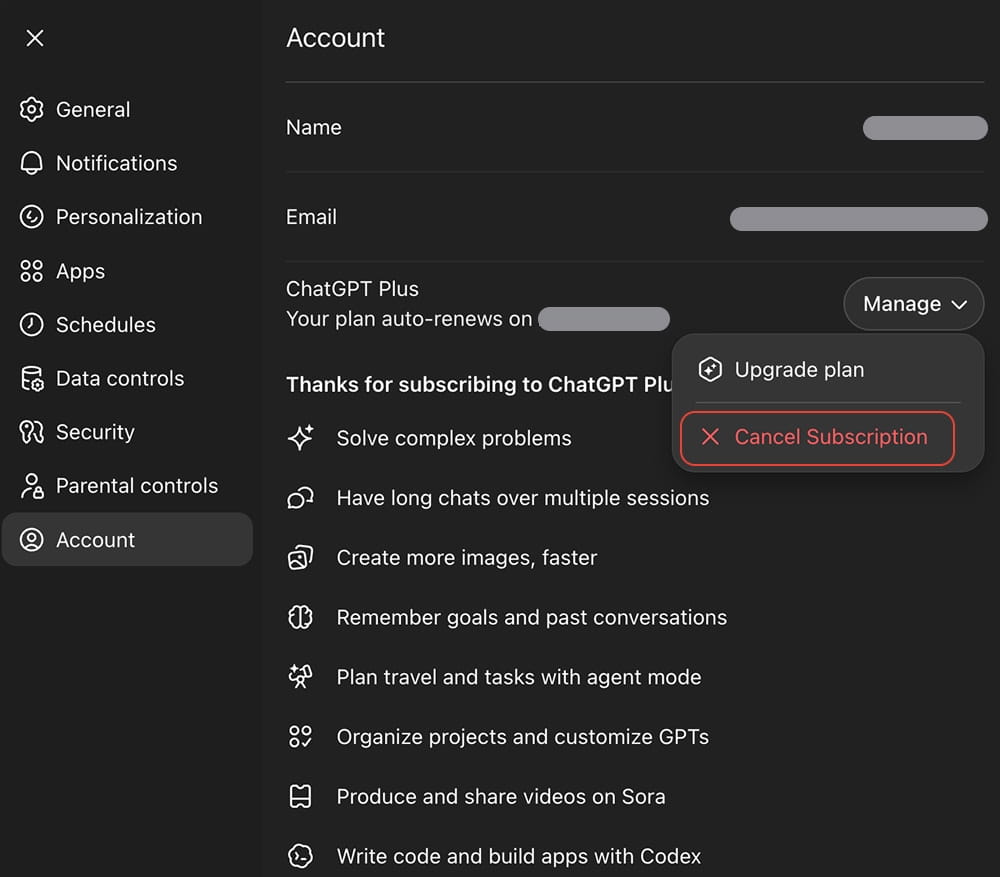1000x877 pixels.
Task: Click the icon beside Organize projects
Action: coord(300,737)
